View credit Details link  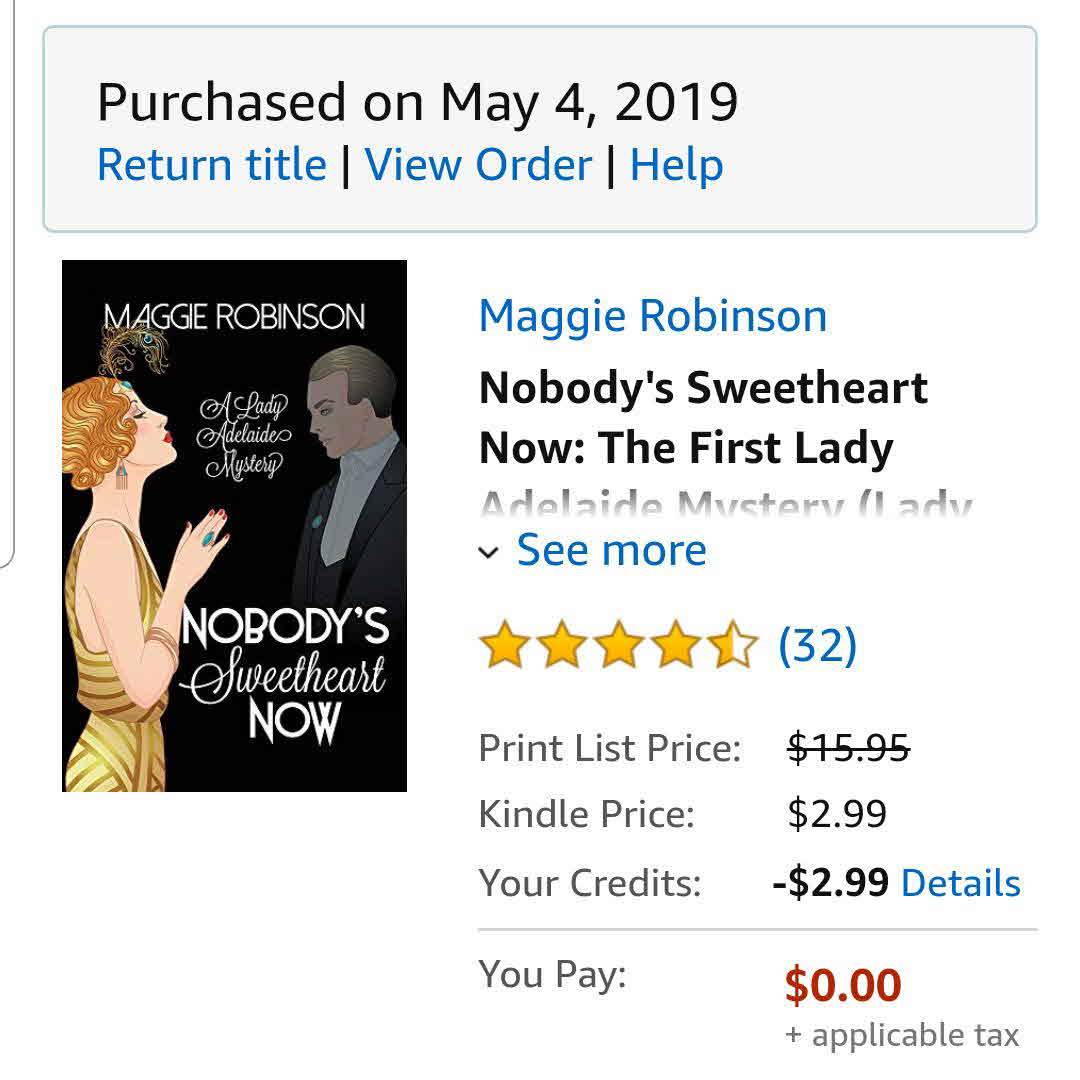960,883
